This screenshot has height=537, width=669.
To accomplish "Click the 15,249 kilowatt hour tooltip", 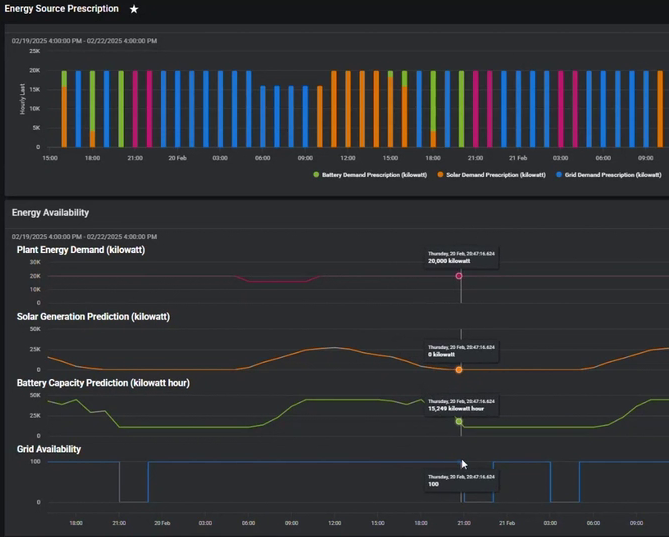I will tap(460, 405).
